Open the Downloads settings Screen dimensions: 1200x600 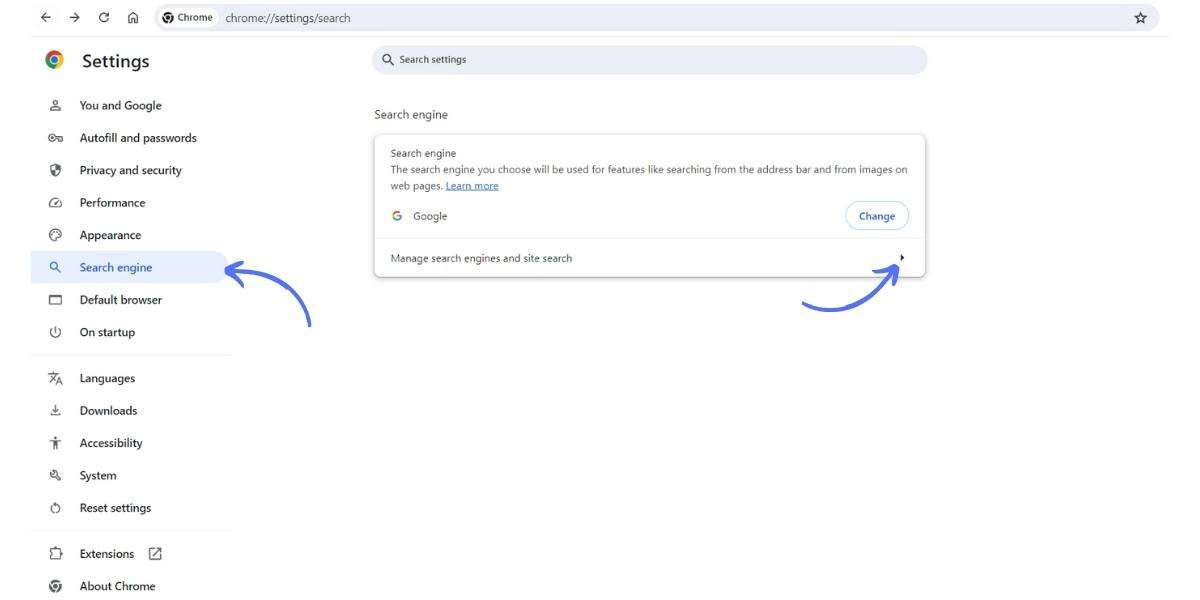pyautogui.click(x=109, y=411)
